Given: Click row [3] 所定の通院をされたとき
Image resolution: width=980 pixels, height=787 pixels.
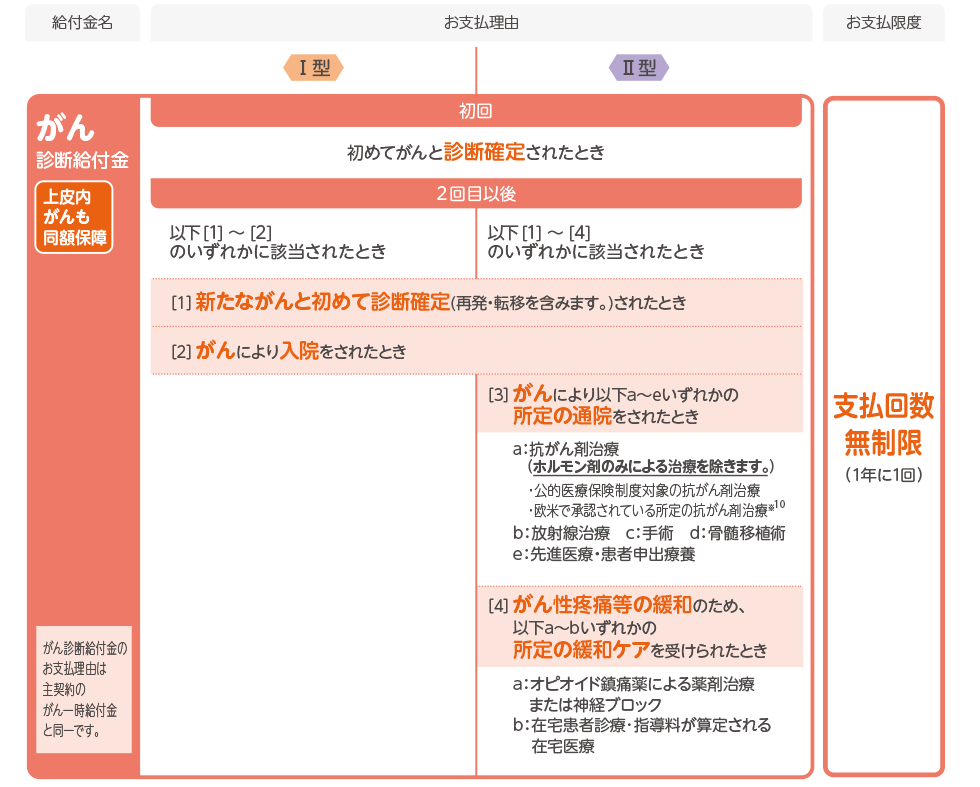Looking at the screenshot, I should pos(640,404).
